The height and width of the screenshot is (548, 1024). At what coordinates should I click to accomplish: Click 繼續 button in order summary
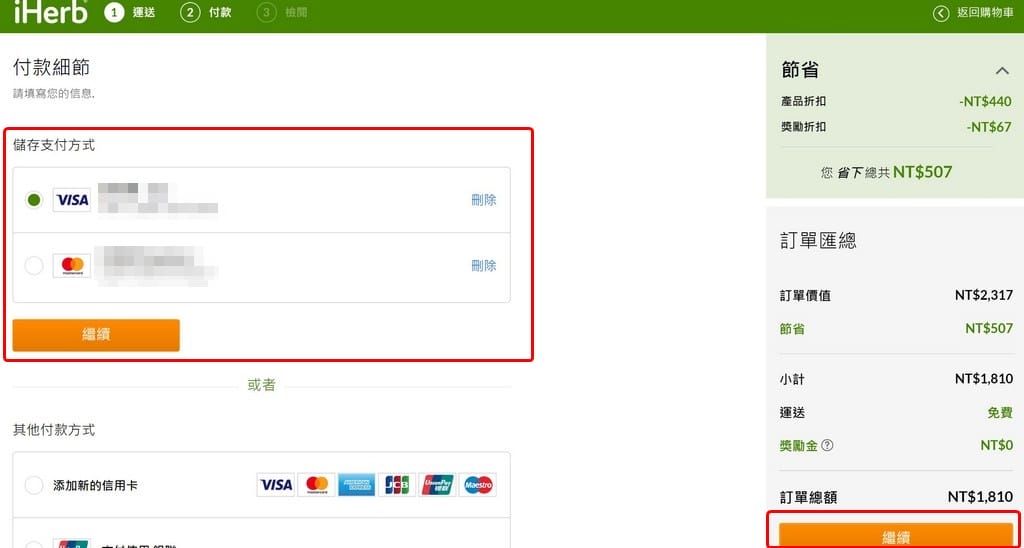[x=895, y=536]
